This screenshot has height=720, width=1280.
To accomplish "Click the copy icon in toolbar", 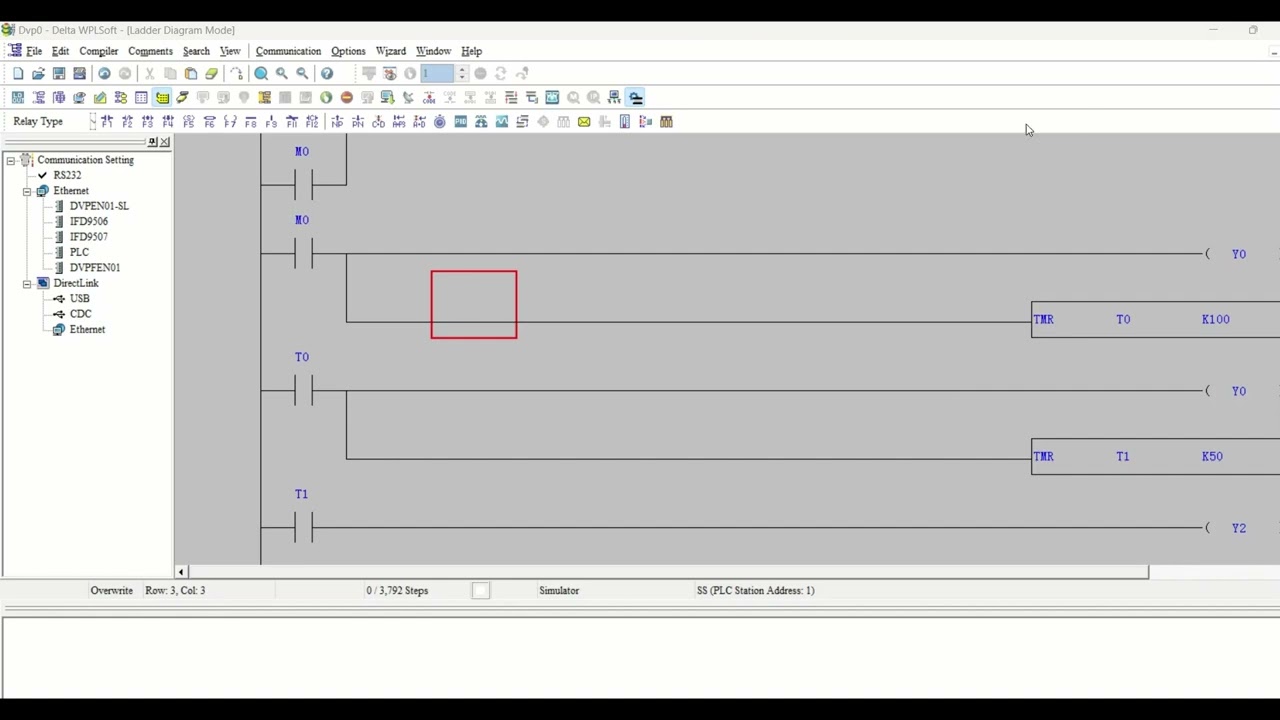I will [170, 74].
